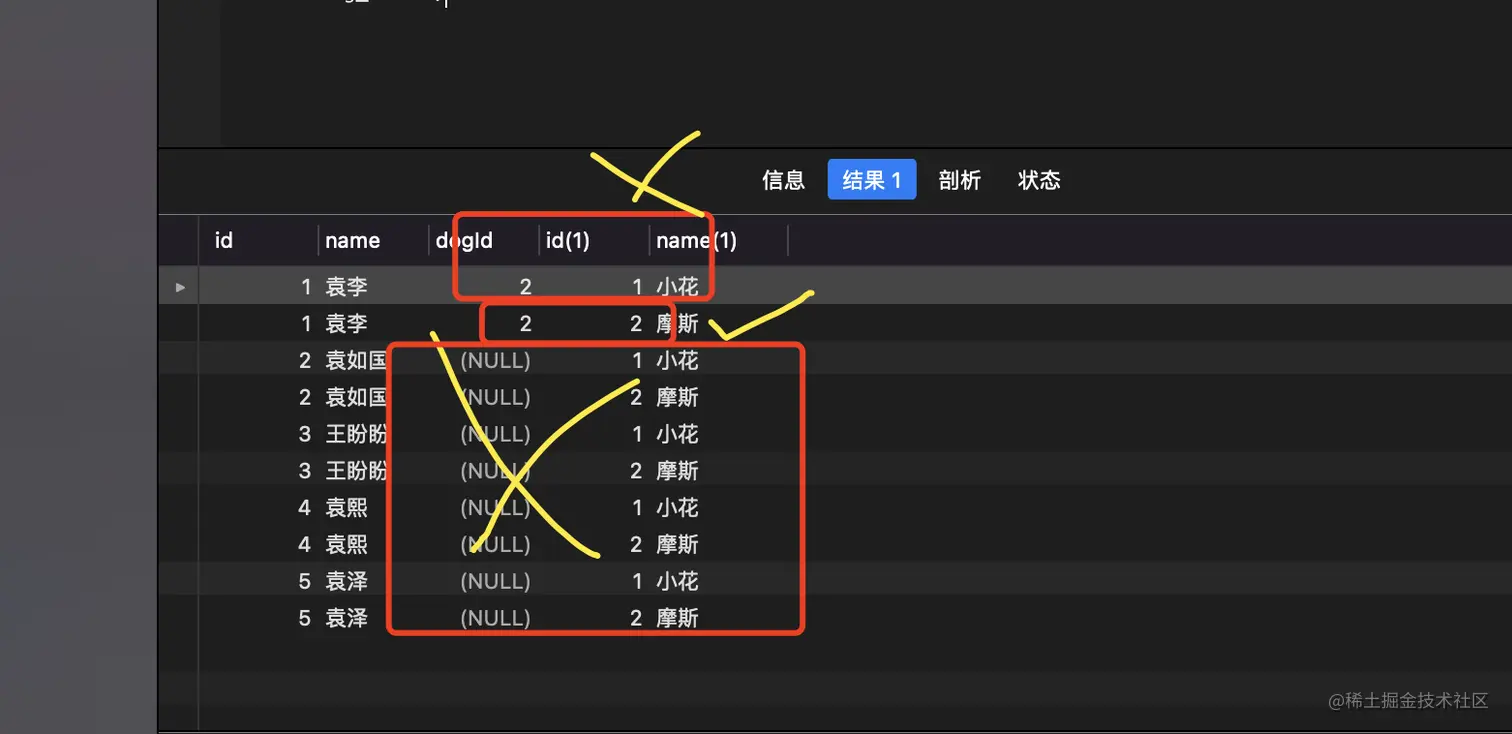1512x734 pixels.
Task: Click id 2 in 袁如国 row with 摩斯
Action: (305, 398)
